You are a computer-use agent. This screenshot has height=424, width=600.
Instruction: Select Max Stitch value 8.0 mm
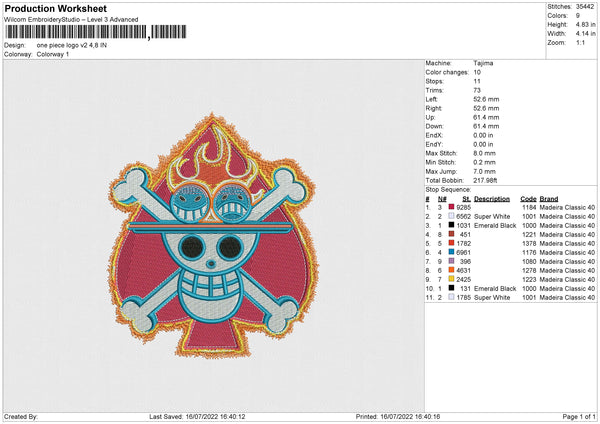[x=484, y=153]
